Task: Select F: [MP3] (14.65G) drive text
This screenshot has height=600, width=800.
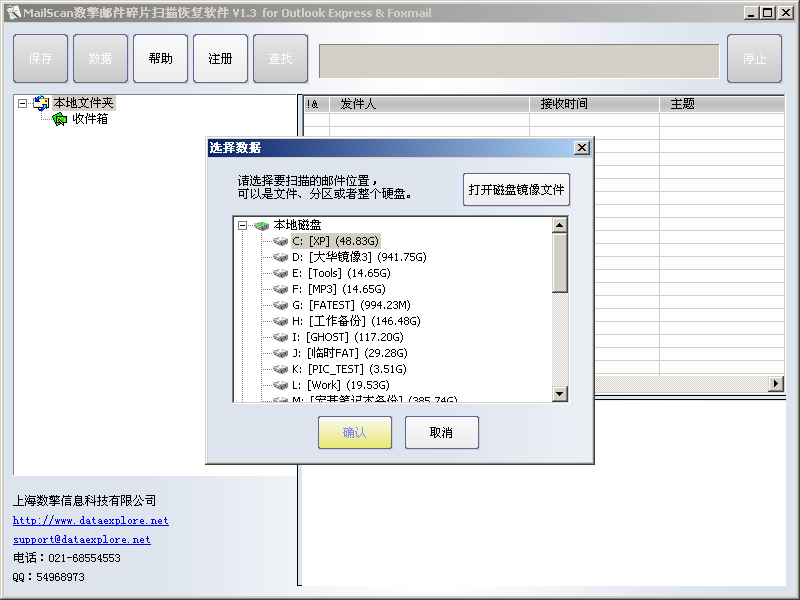Action: point(339,289)
